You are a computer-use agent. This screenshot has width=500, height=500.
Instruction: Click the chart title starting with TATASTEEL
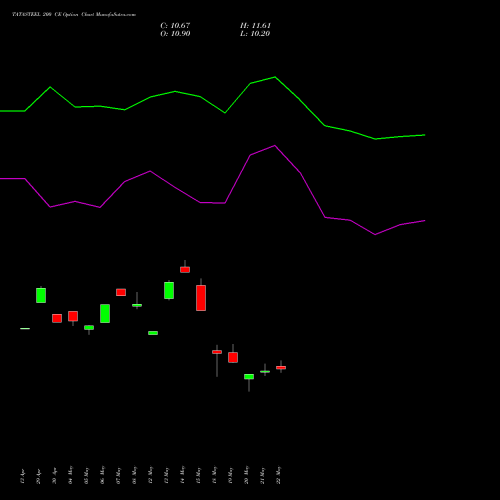[74, 15]
